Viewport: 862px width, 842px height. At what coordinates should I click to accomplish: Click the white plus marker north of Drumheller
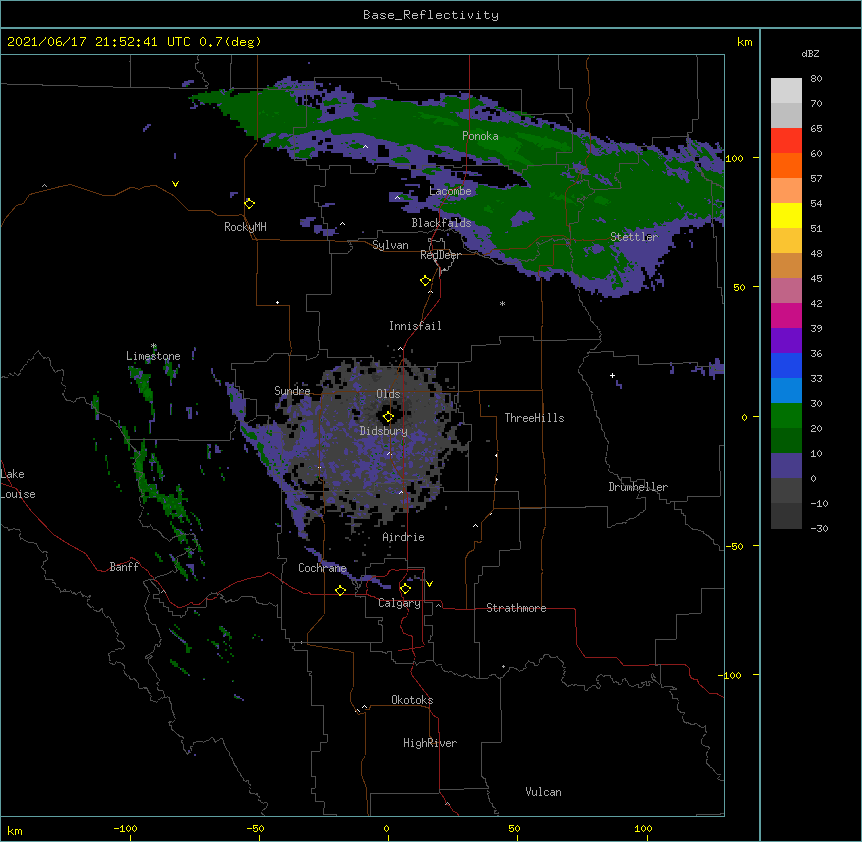click(612, 375)
